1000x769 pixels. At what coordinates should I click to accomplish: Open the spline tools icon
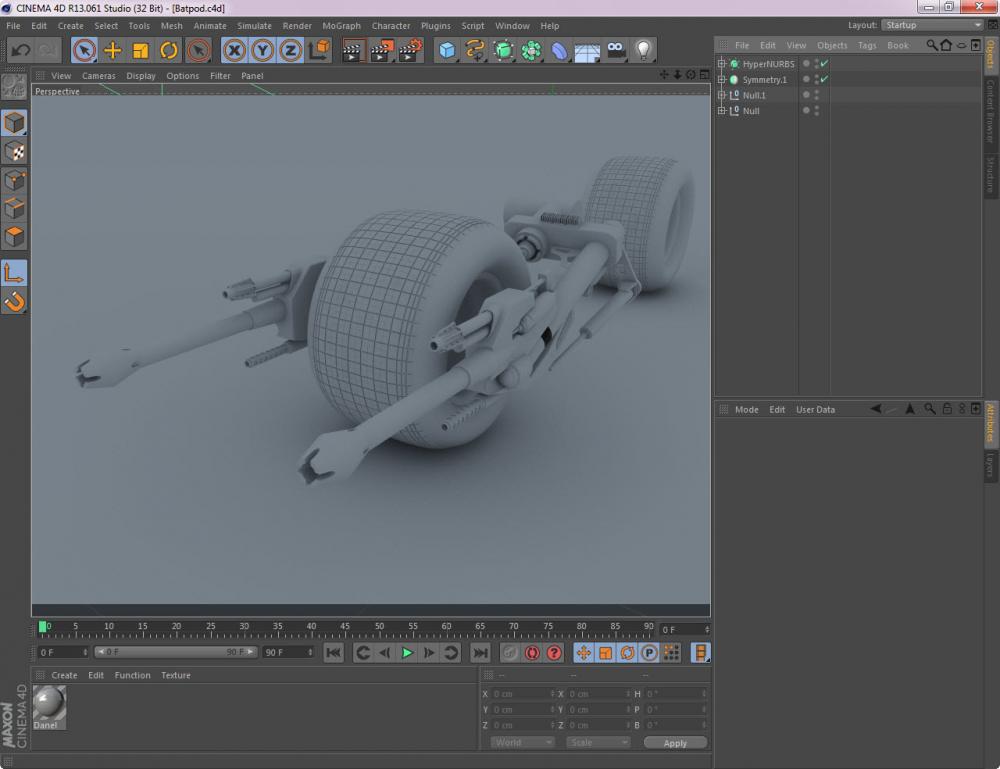[x=475, y=50]
